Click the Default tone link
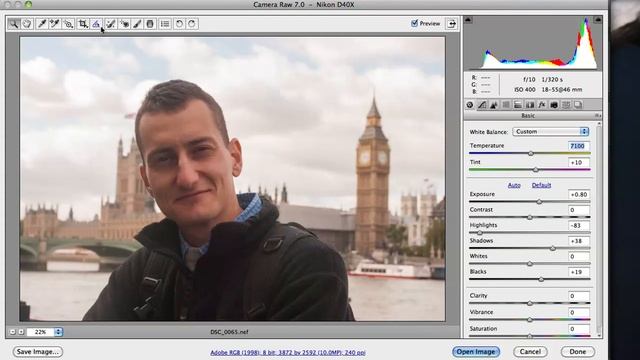This screenshot has width=640, height=360. coord(541,185)
